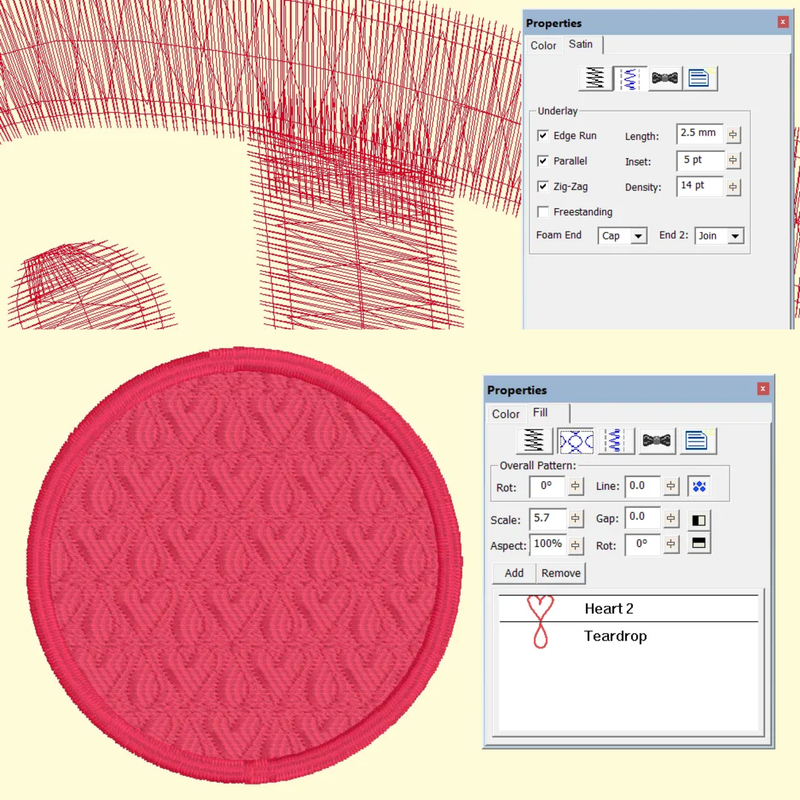The height and width of the screenshot is (800, 800).
Task: Adjust the Overall Pattern Rot stepper
Action: 575,486
